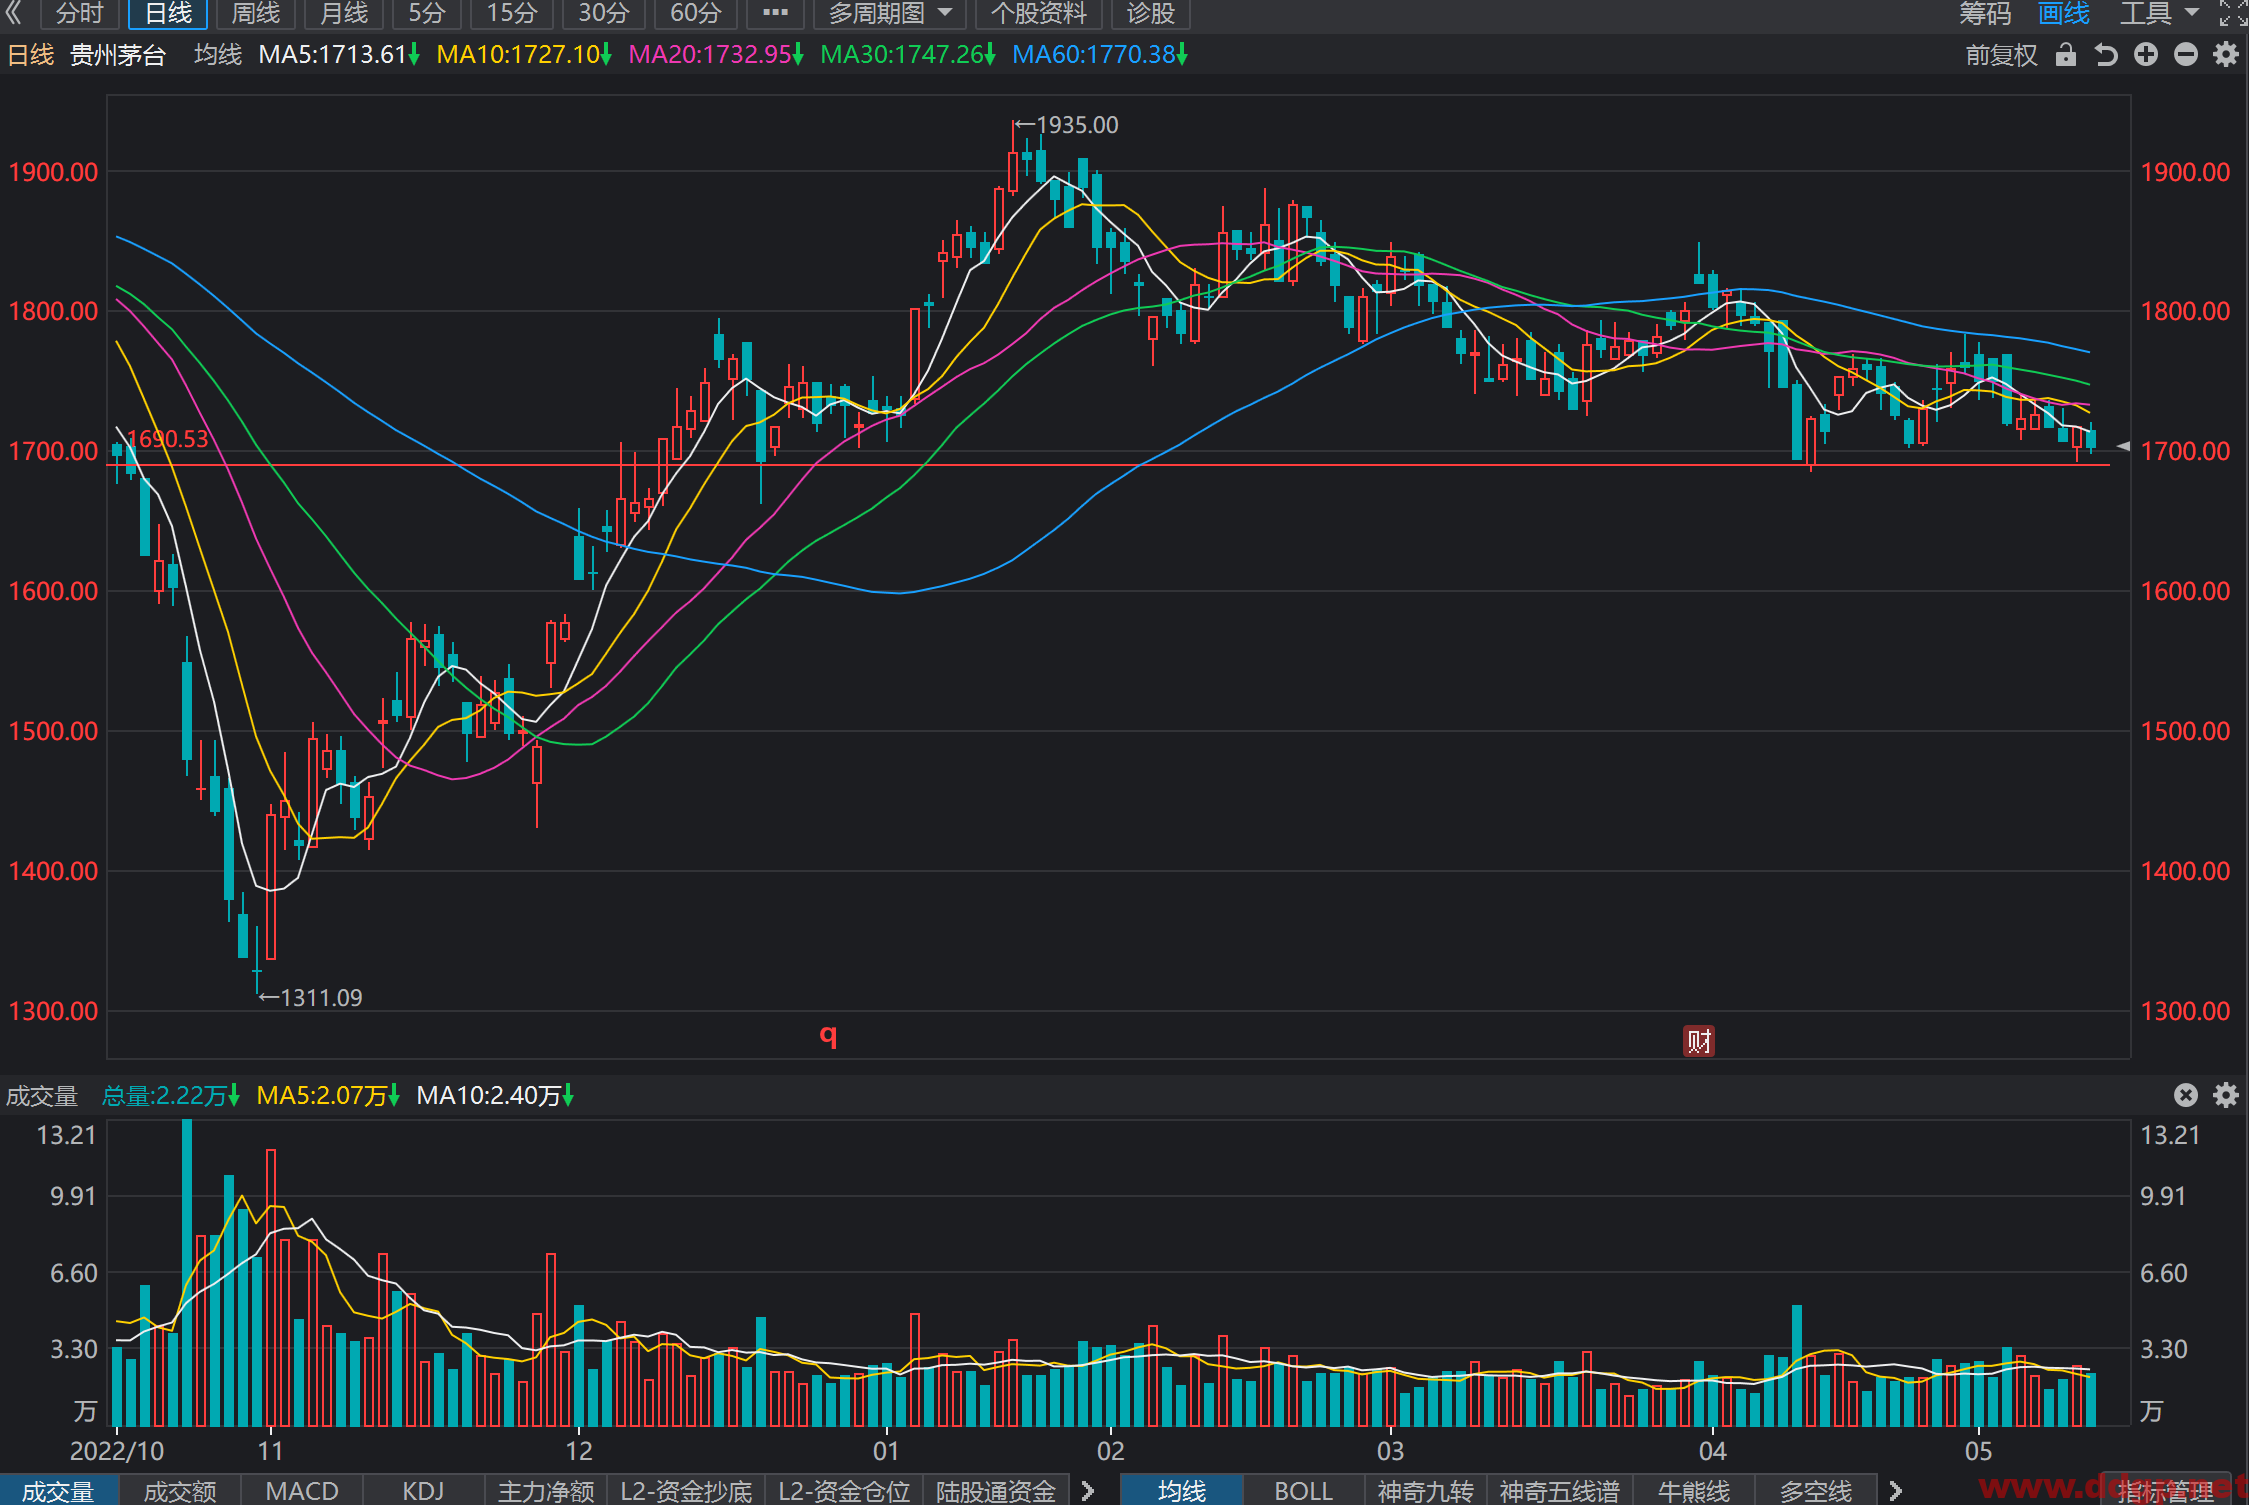2249x1505 pixels.
Task: Click the undo arrow icon
Action: (2106, 55)
